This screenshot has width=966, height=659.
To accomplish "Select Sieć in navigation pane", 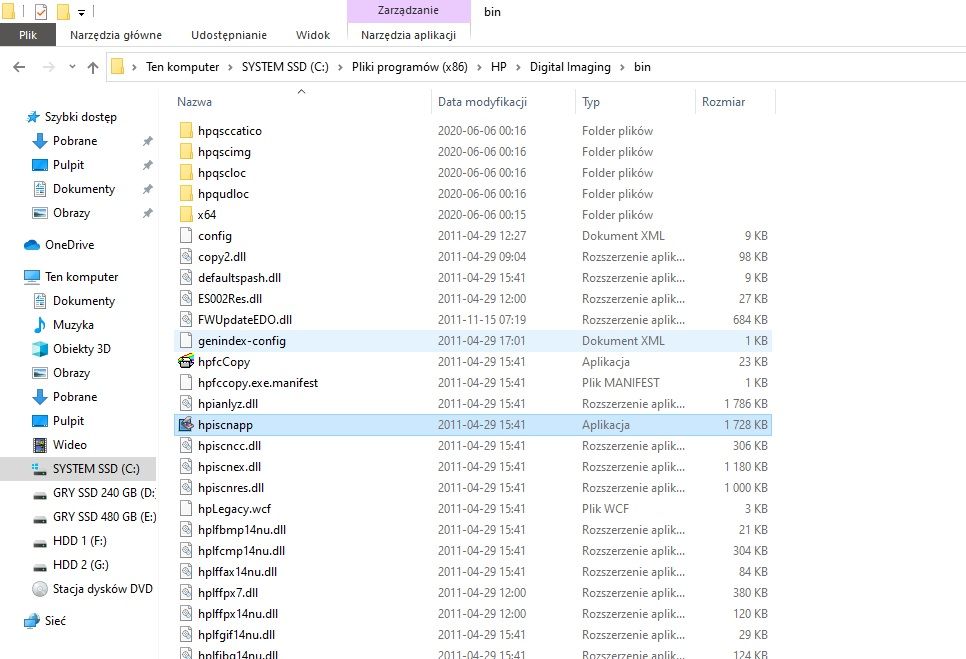I will click(x=55, y=621).
